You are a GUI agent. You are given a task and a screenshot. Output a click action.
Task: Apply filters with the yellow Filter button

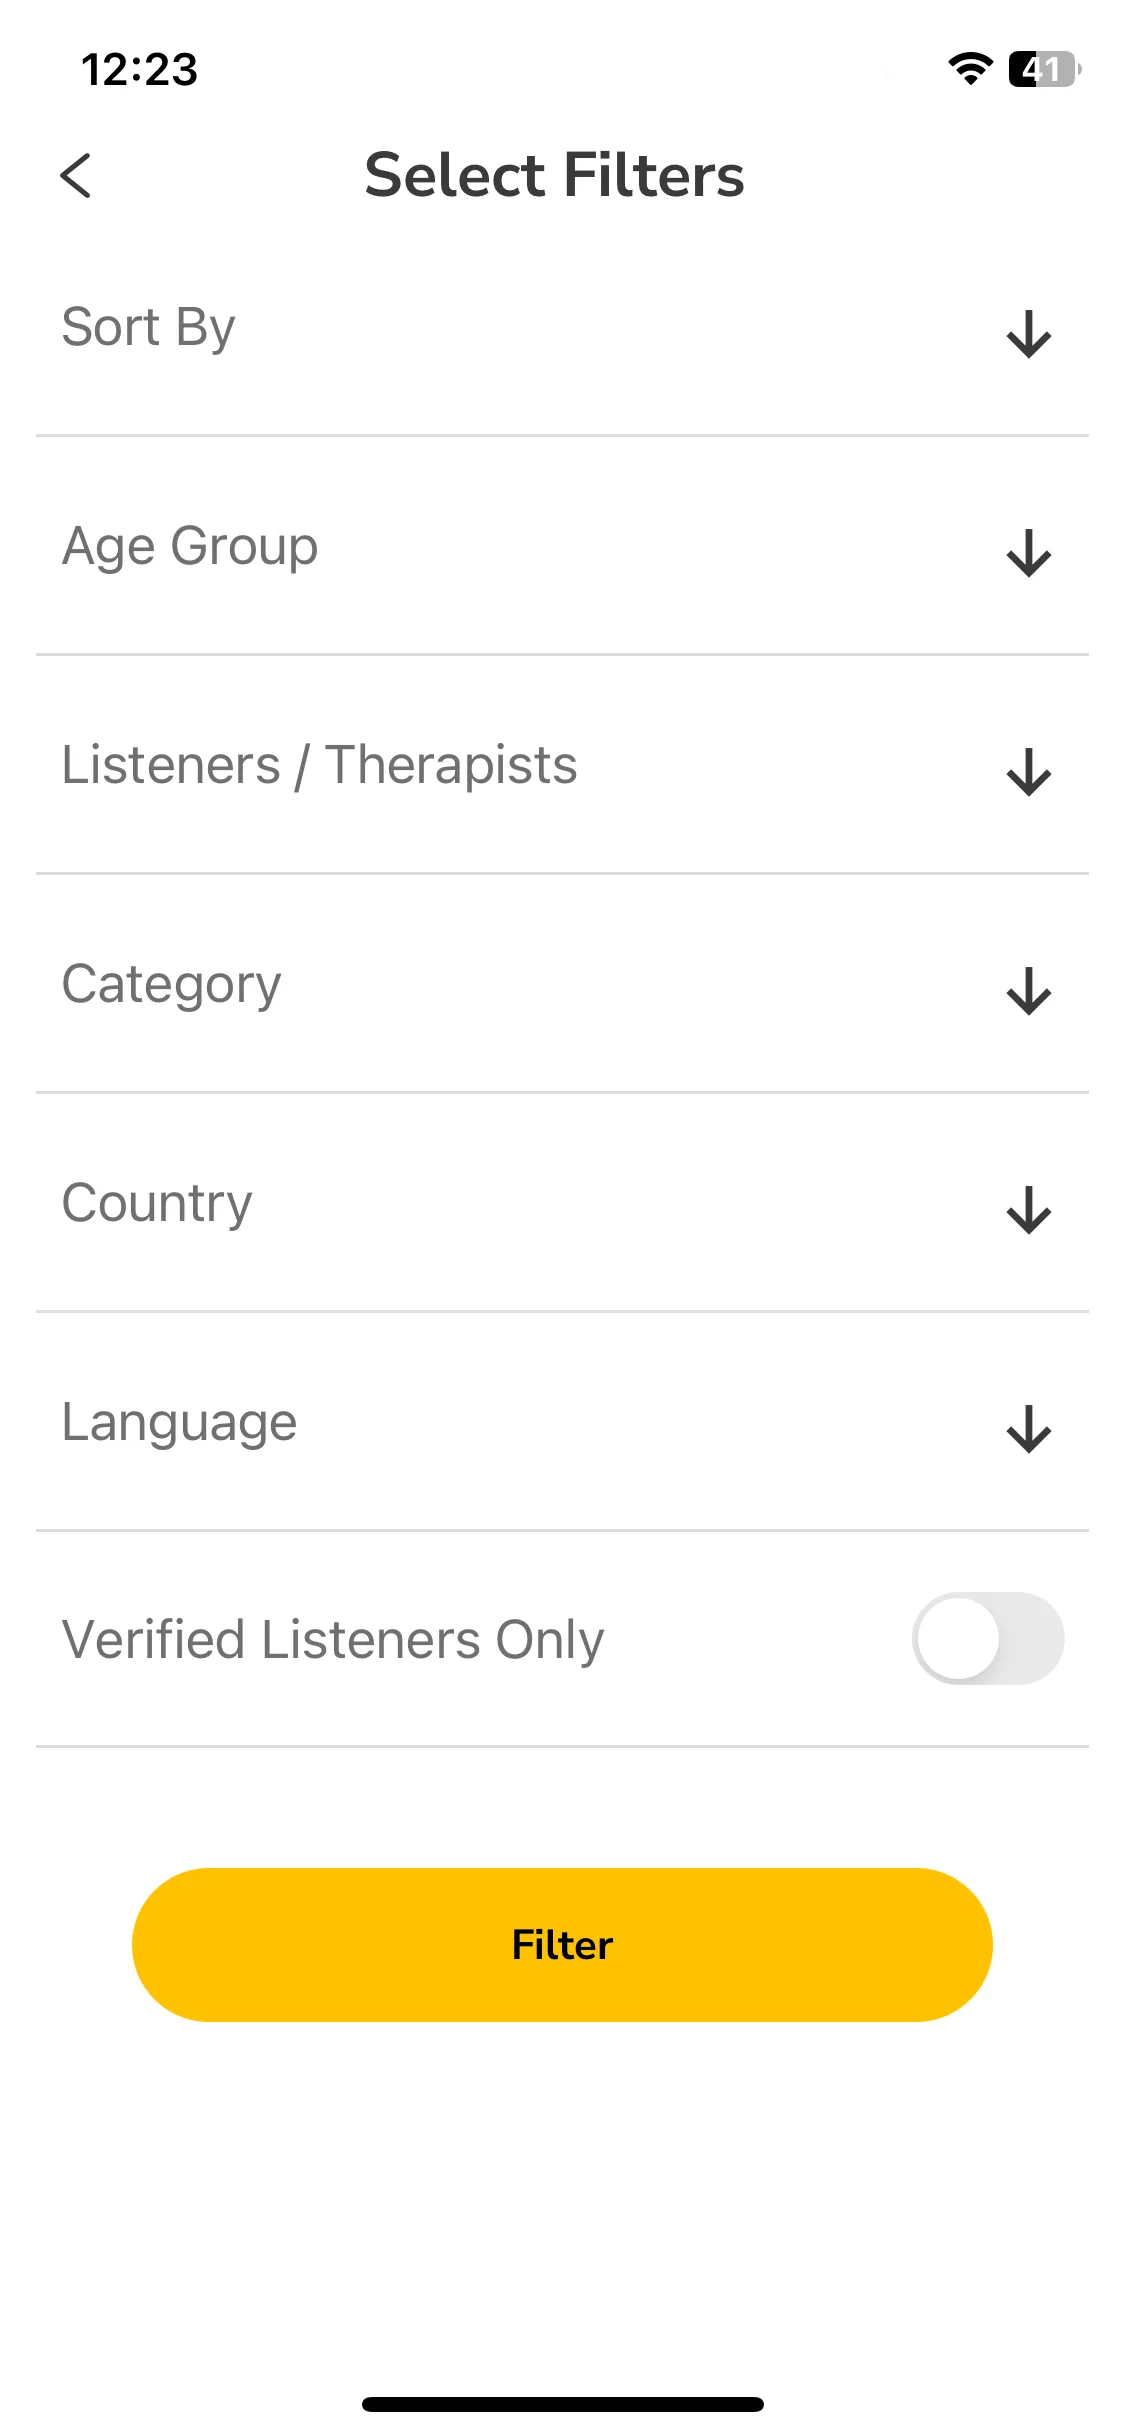point(562,1945)
